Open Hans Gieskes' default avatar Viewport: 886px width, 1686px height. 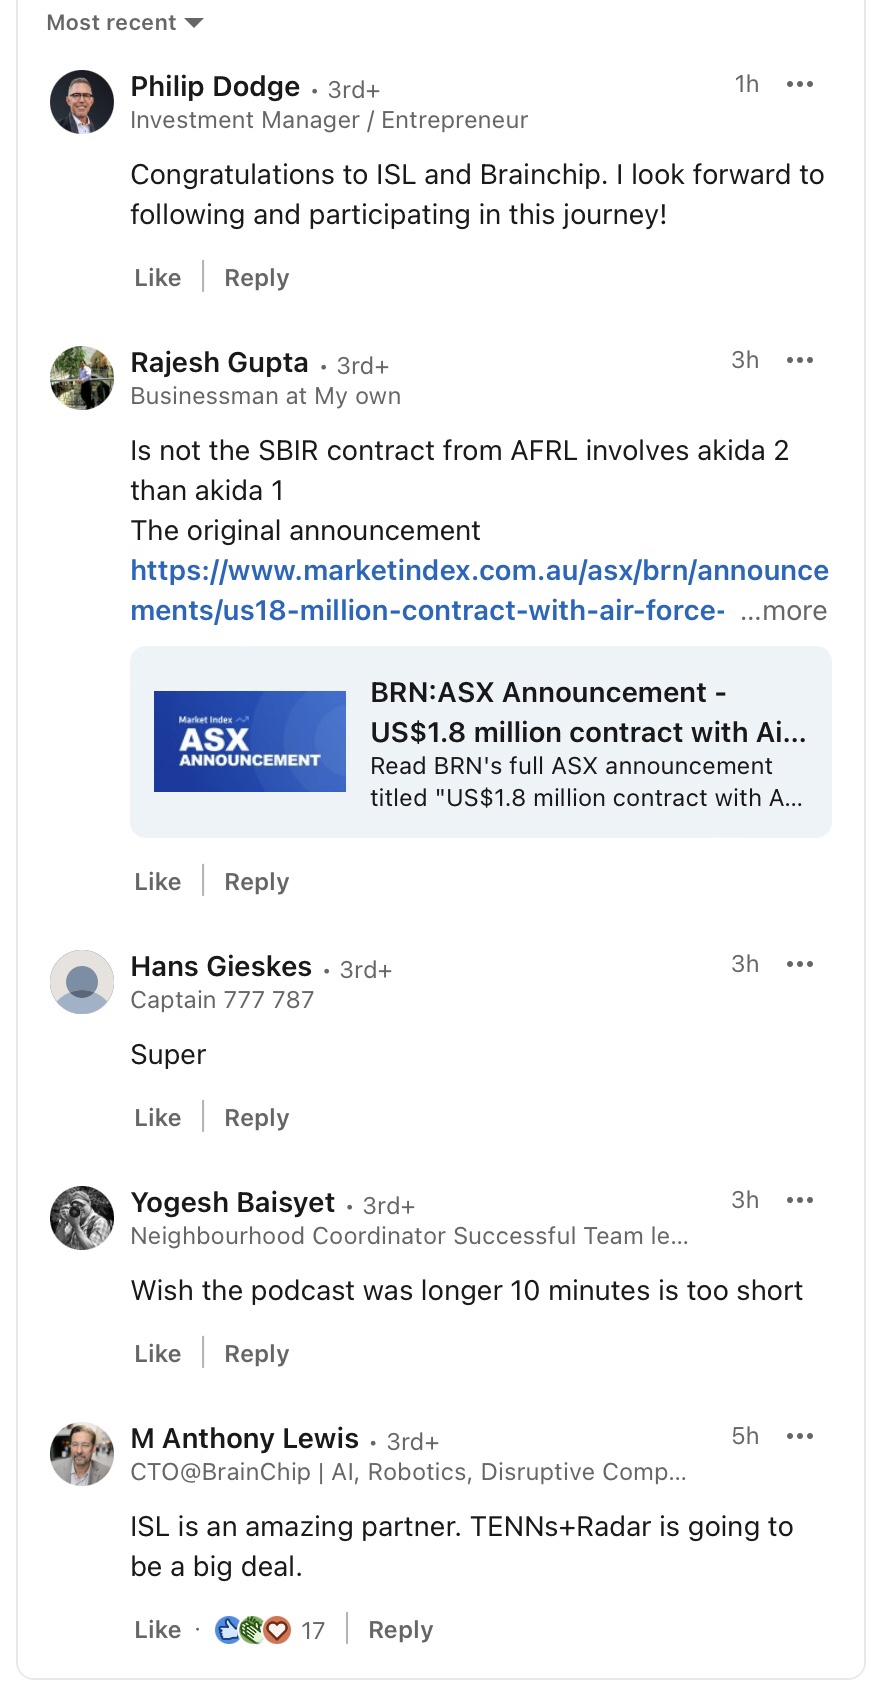82,982
